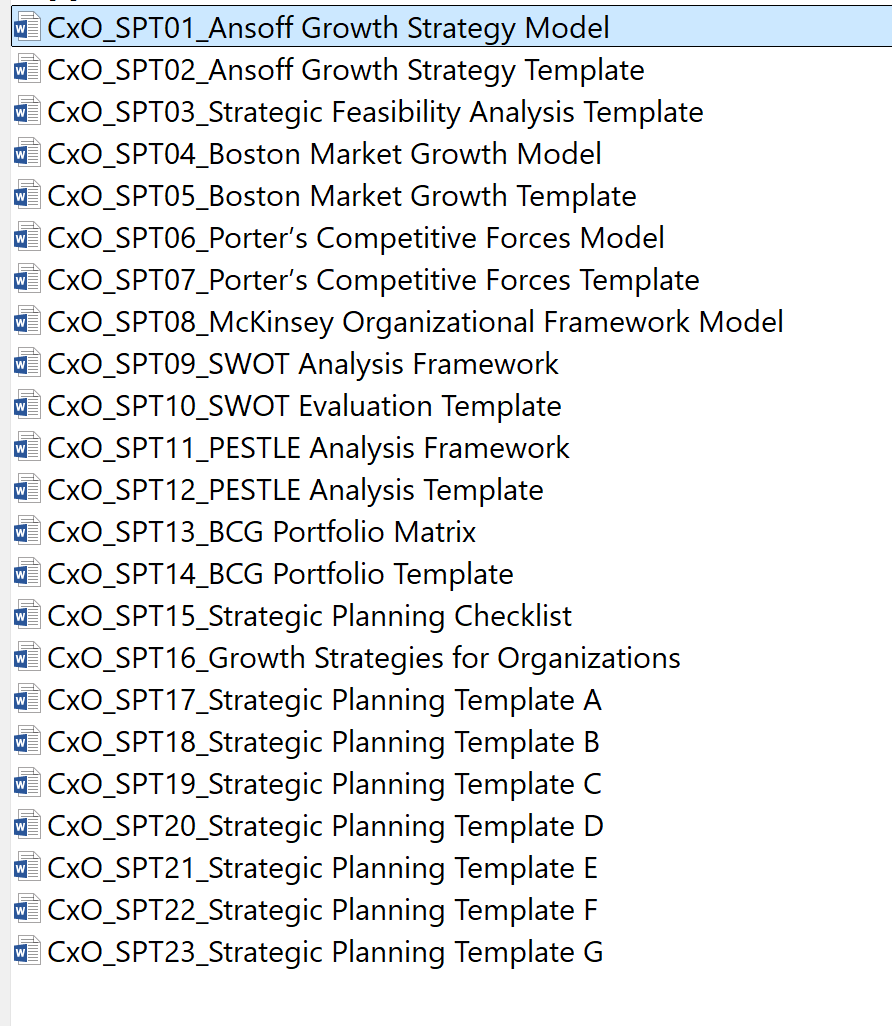The width and height of the screenshot is (892, 1026).
Task: Click Word icon beside SPT04 Boston Market Growth Model
Action: (x=27, y=154)
